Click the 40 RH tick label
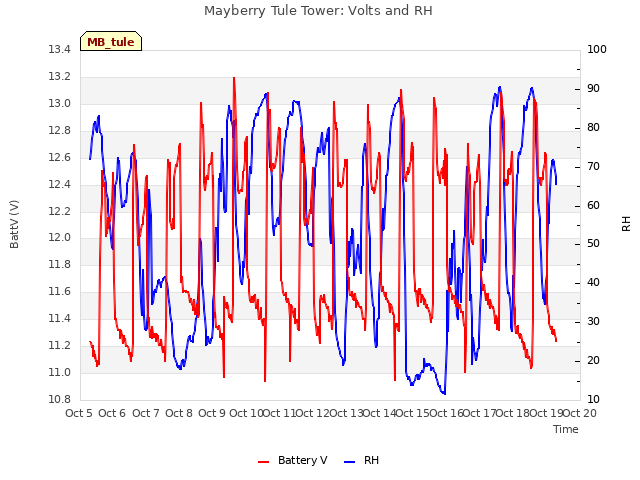 pos(593,282)
